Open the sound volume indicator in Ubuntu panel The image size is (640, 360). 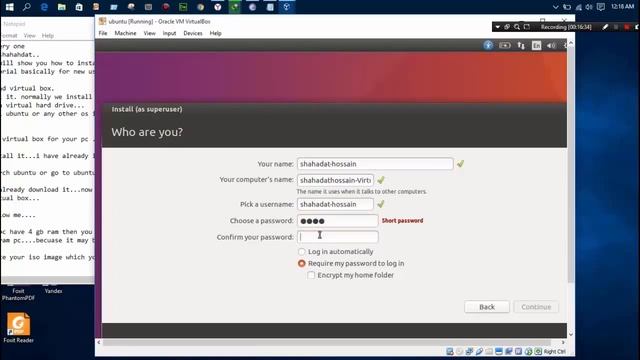click(x=551, y=45)
